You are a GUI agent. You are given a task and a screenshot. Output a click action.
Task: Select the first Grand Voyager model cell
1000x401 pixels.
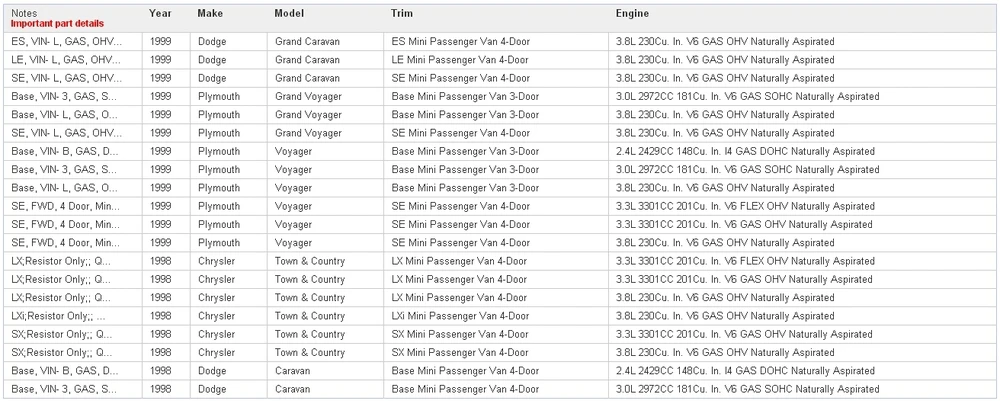coord(309,97)
